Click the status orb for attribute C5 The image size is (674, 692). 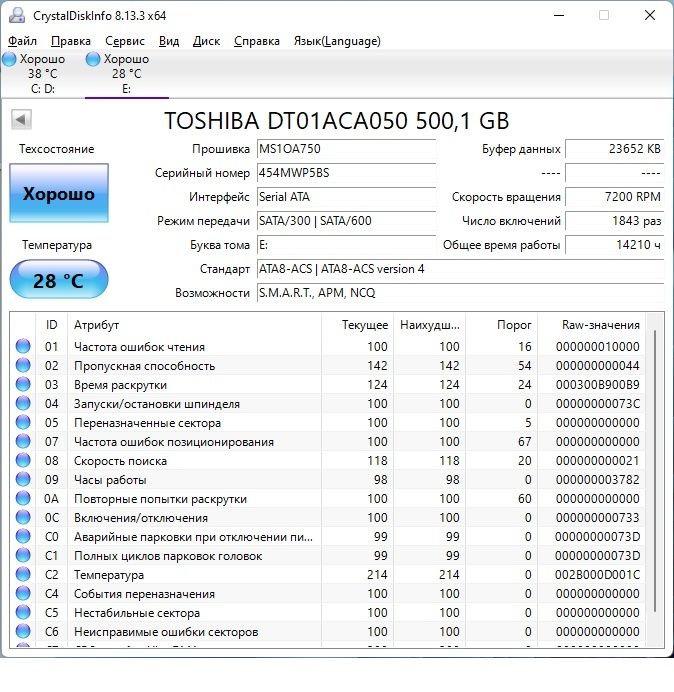(23, 613)
